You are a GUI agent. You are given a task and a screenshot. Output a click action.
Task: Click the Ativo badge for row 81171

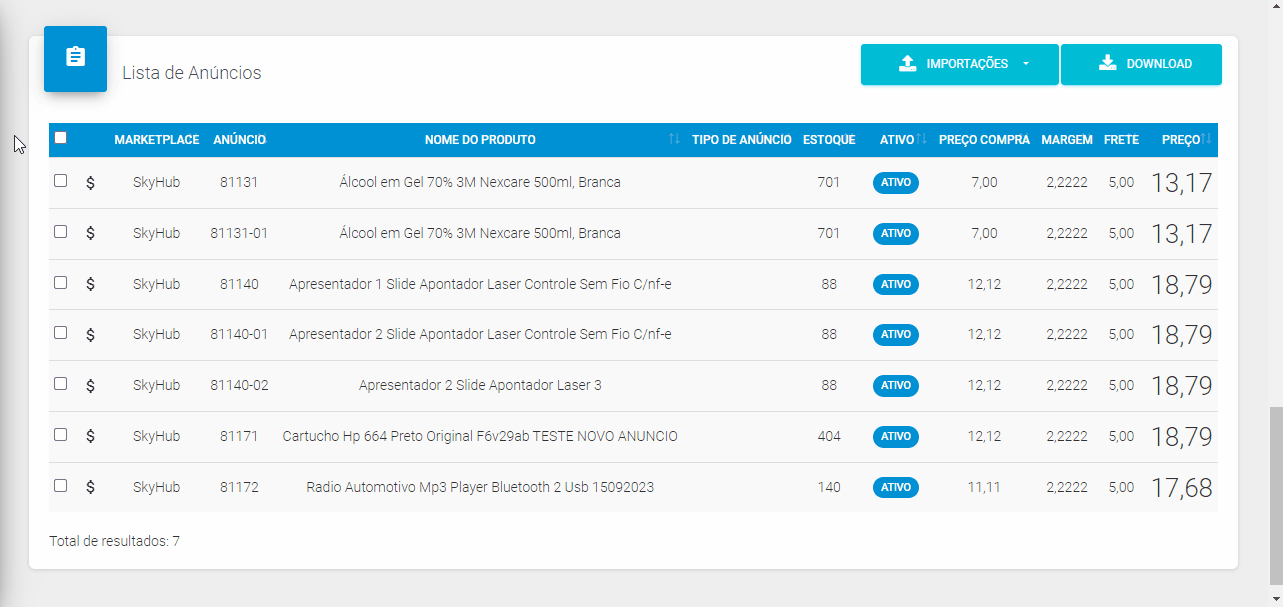coord(896,436)
